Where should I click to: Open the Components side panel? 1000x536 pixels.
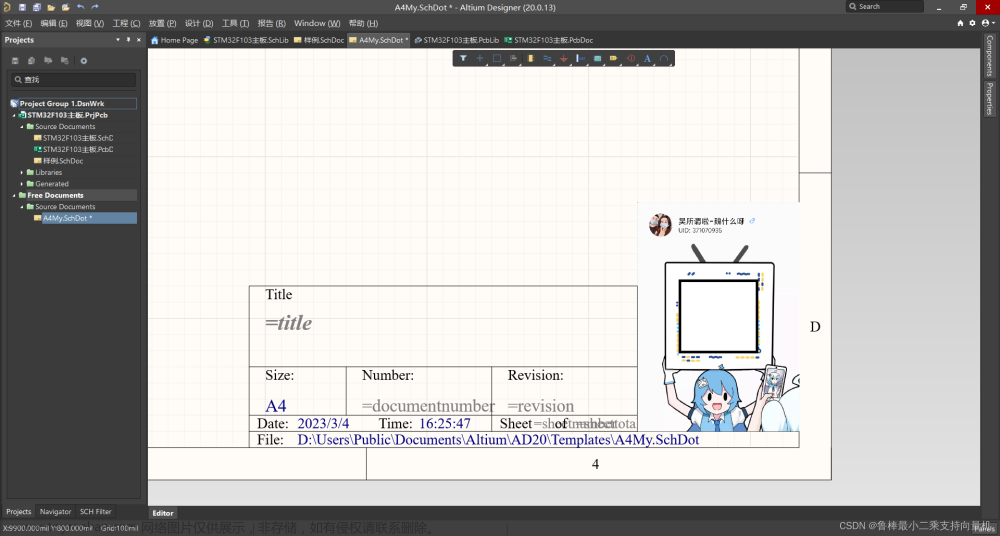[x=989, y=56]
